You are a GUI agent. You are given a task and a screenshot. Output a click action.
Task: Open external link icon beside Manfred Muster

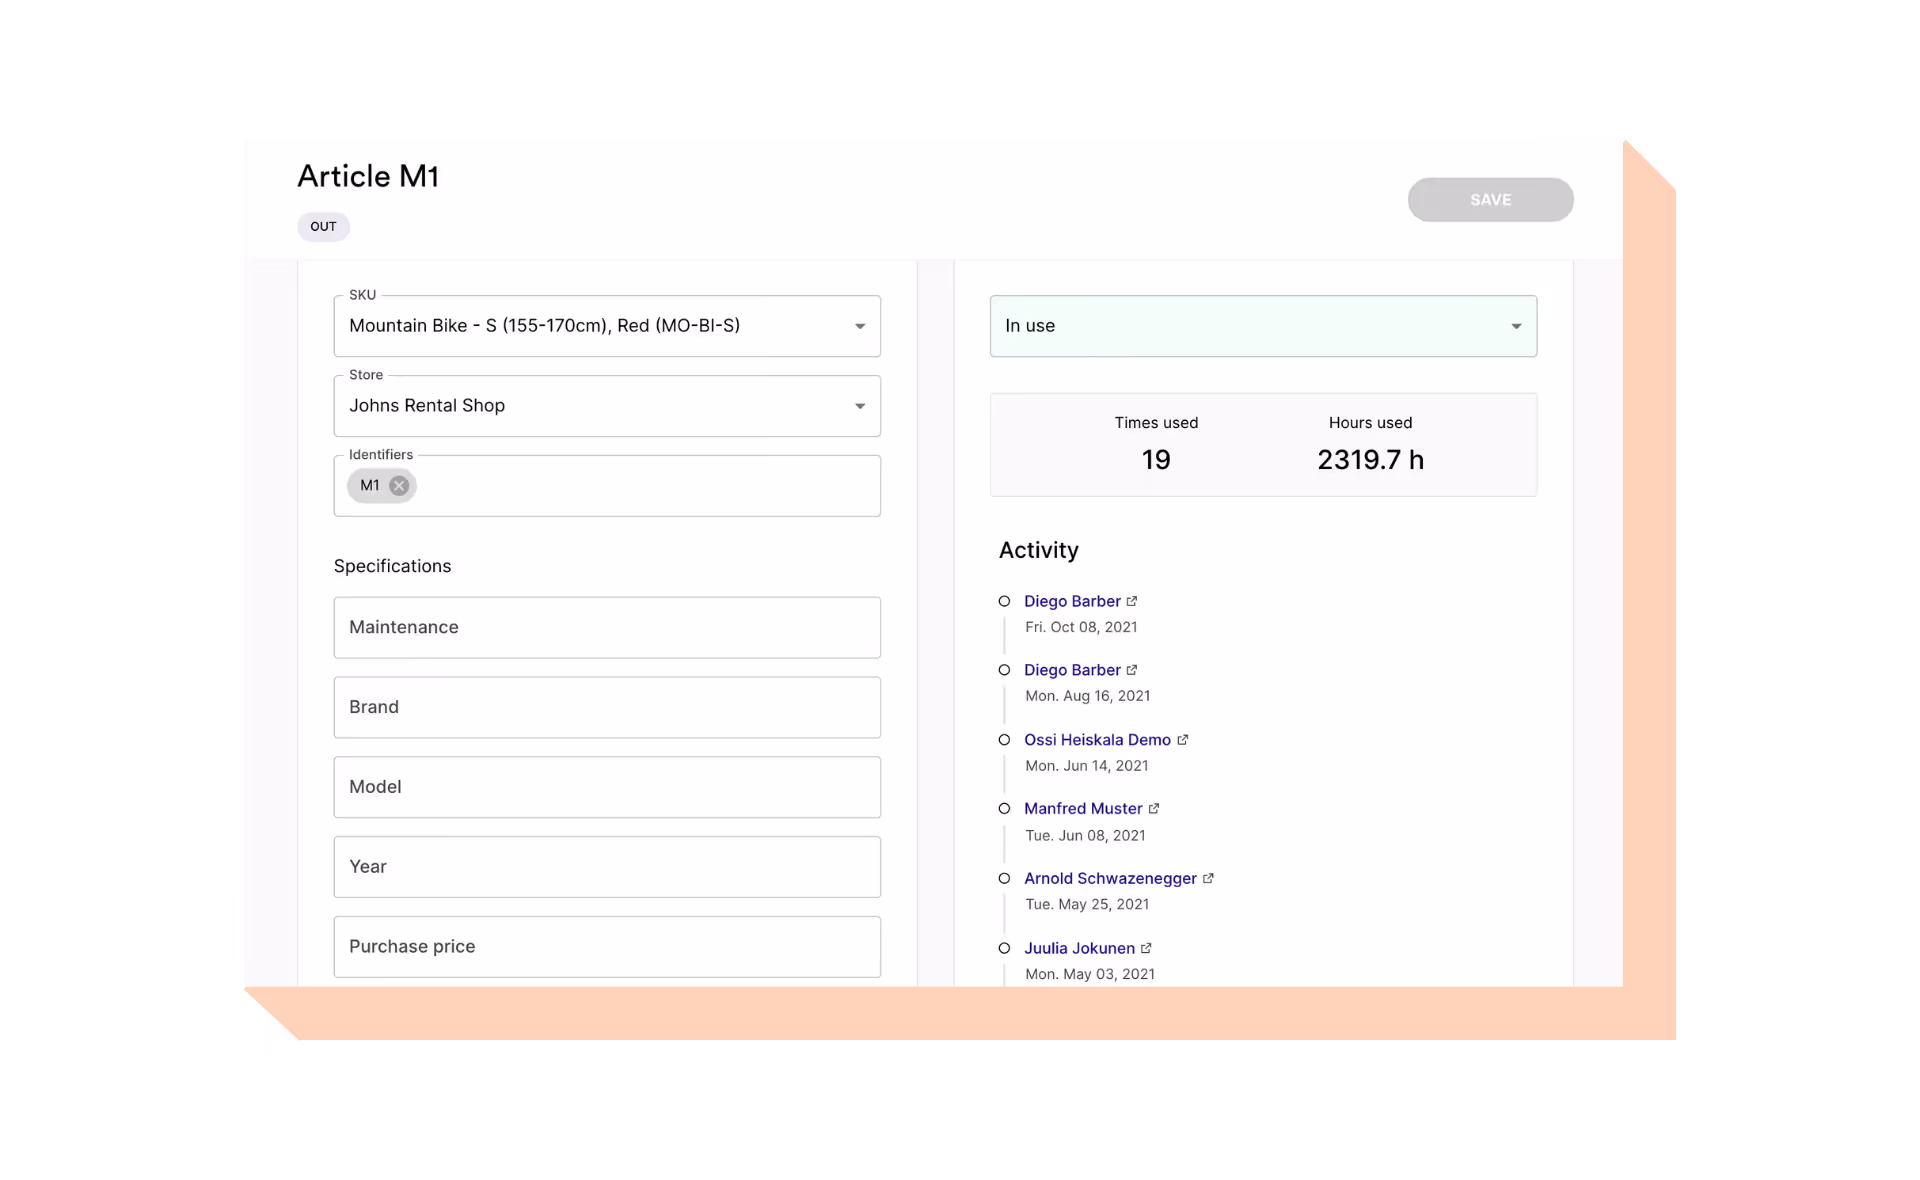[x=1153, y=809]
